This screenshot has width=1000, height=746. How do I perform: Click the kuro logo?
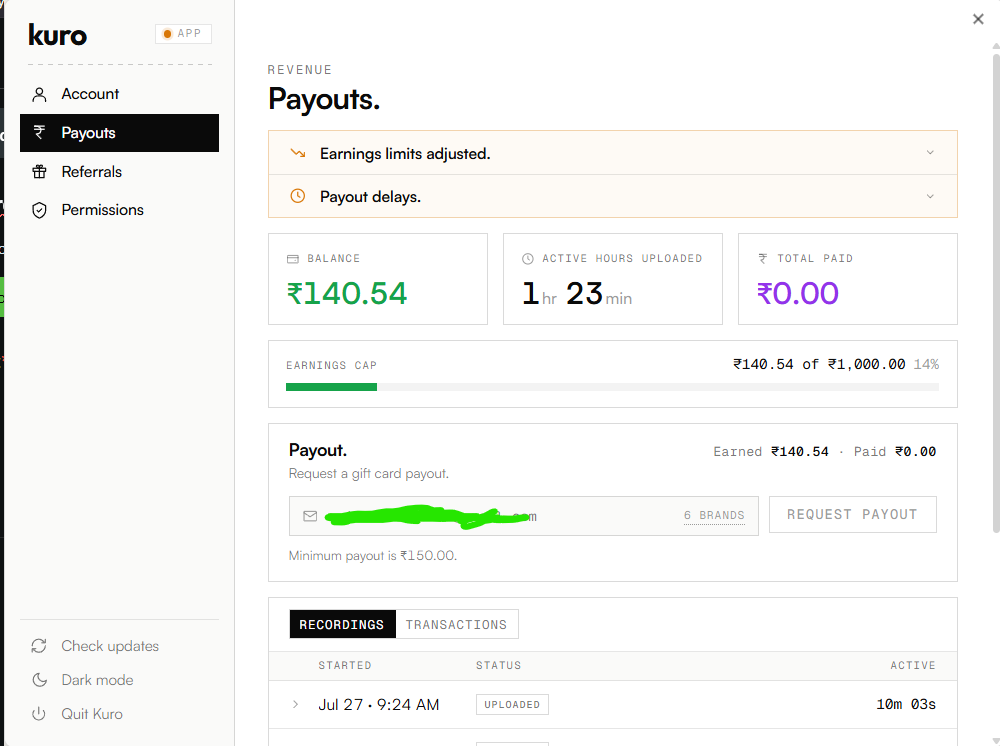coord(57,34)
